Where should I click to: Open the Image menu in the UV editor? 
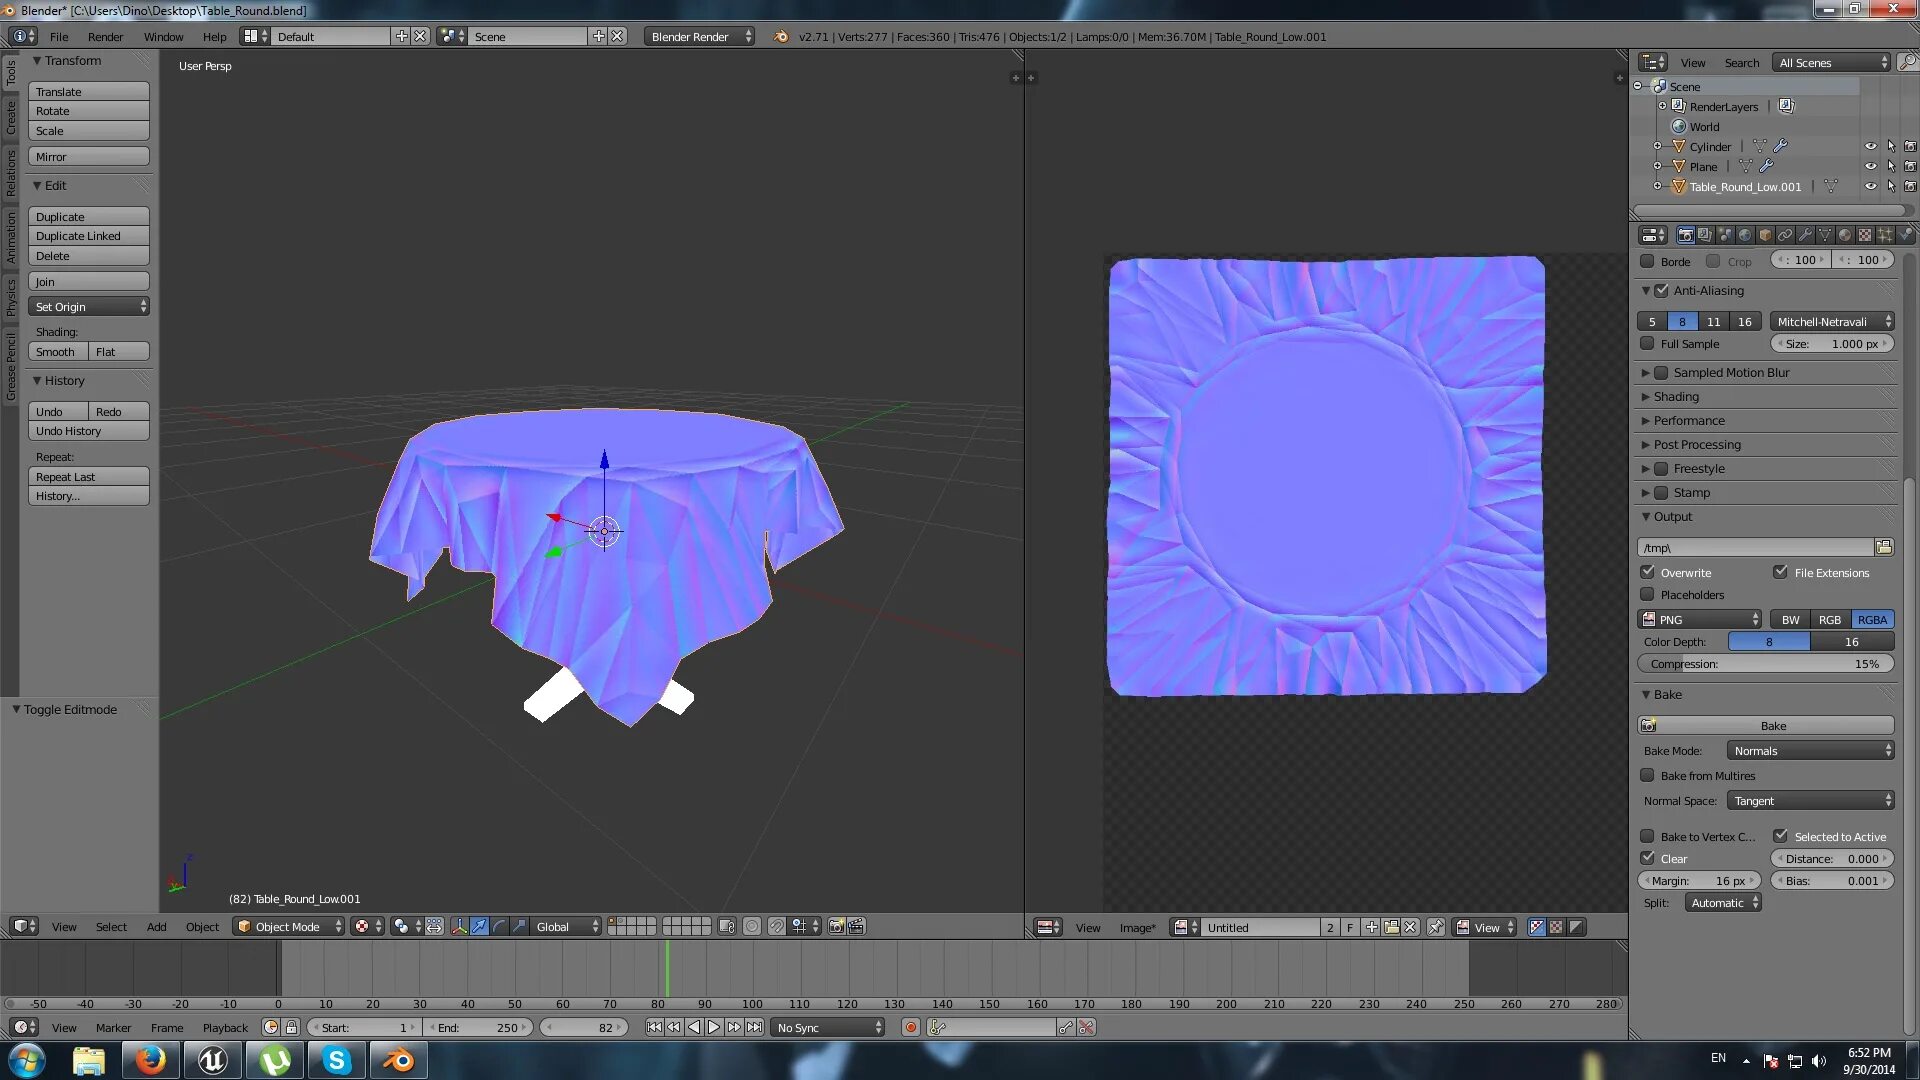(x=1137, y=928)
